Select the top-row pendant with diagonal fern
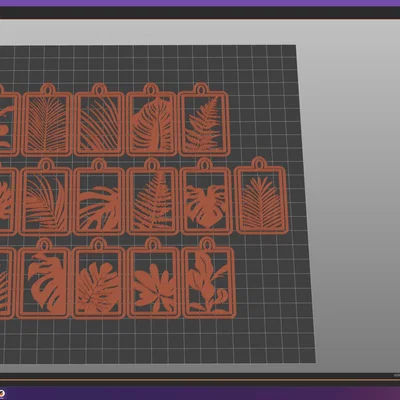 (204, 120)
